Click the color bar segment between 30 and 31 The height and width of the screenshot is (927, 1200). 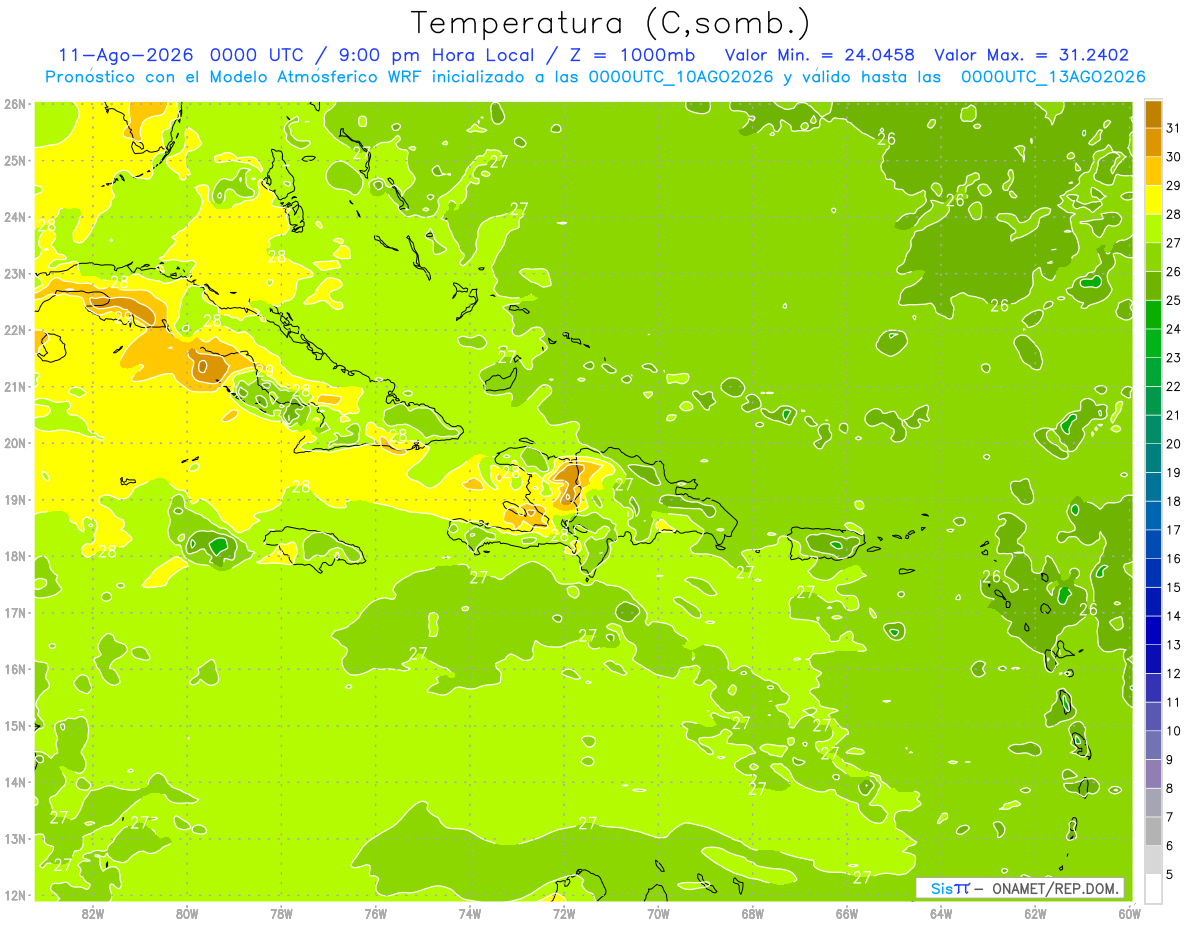tap(1153, 142)
